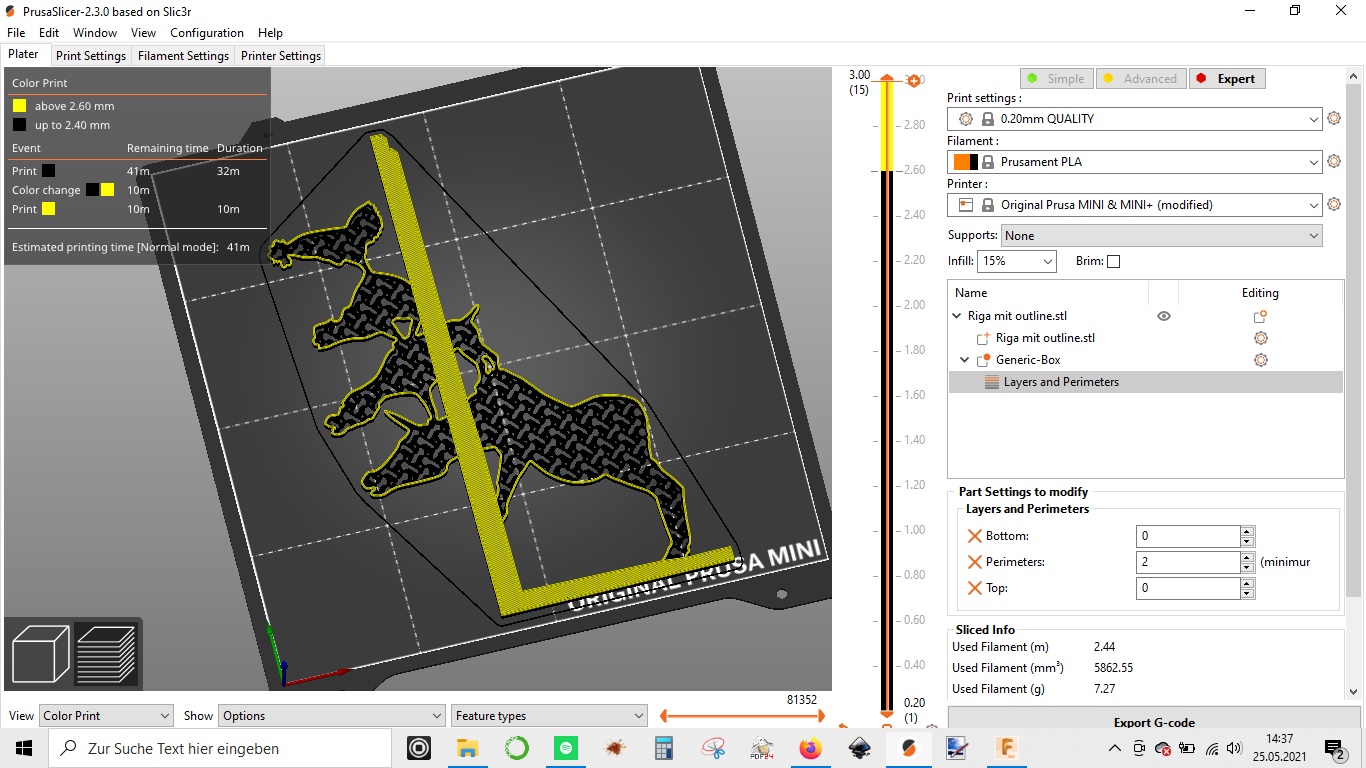This screenshot has width=1366, height=768.
Task: Click the Top layers input field
Action: [1189, 588]
